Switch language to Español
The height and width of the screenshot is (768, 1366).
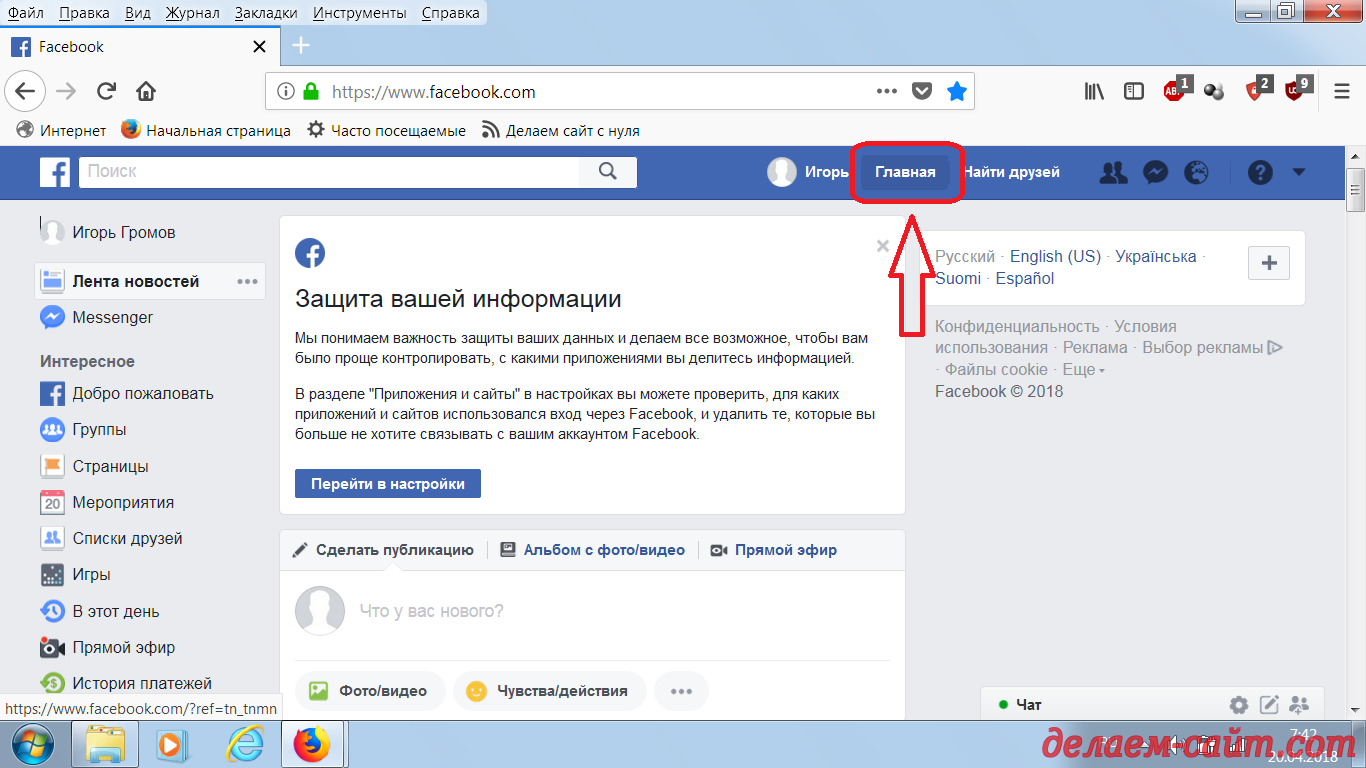[x=1025, y=279]
